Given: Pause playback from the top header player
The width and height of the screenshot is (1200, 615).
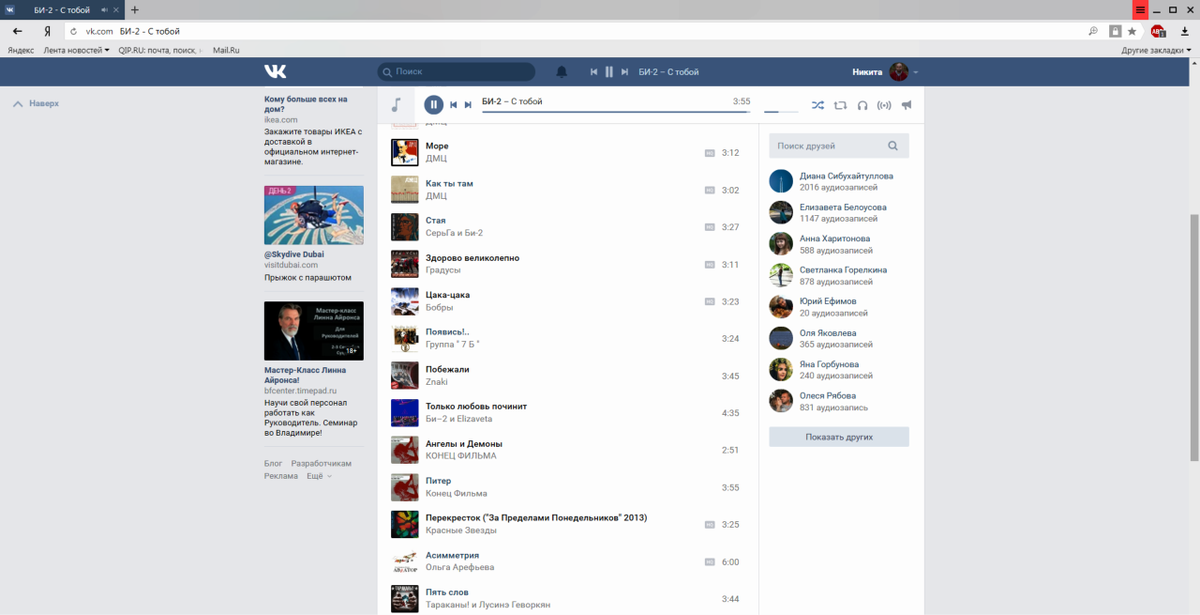Looking at the screenshot, I should [x=609, y=72].
